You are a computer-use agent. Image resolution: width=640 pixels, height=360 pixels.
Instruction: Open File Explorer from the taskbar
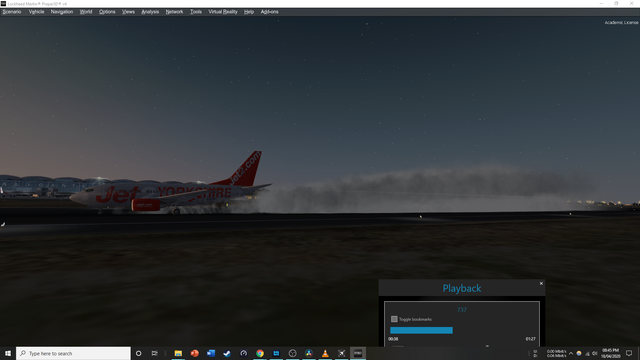coord(178,353)
